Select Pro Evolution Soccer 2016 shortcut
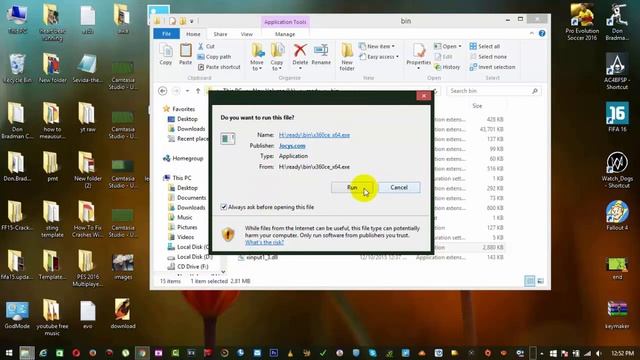 point(582,22)
